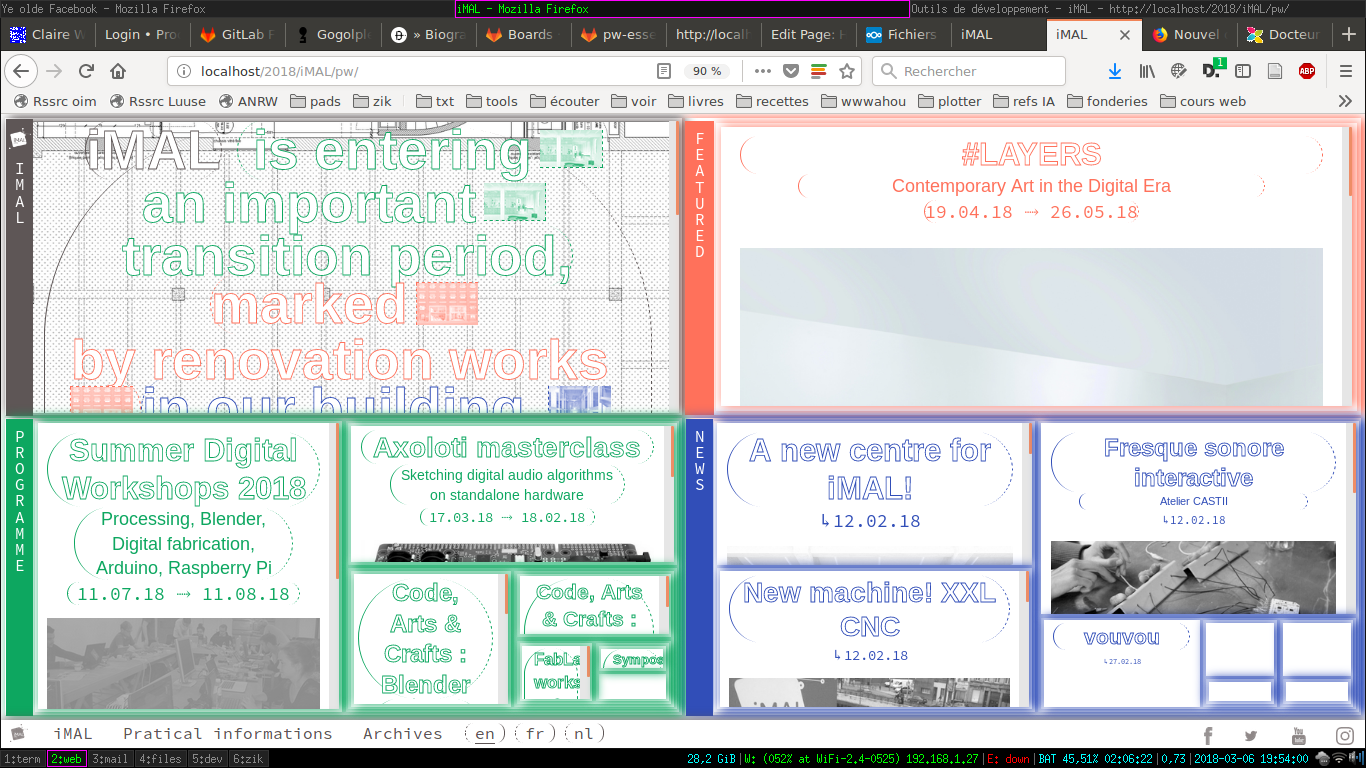Click the Home button in toolbar
The height and width of the screenshot is (768, 1366).
pos(118,71)
